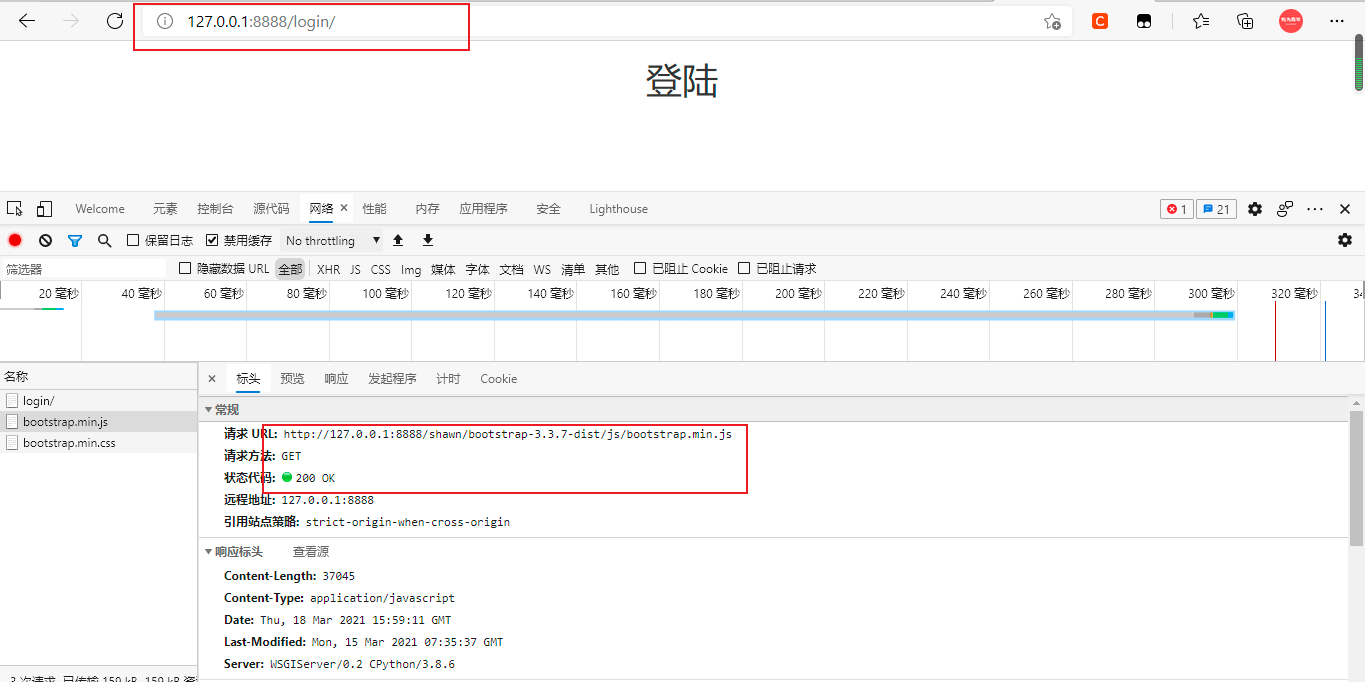Select the 预览 detail tab
The width and height of the screenshot is (1365, 682).
pos(292,379)
